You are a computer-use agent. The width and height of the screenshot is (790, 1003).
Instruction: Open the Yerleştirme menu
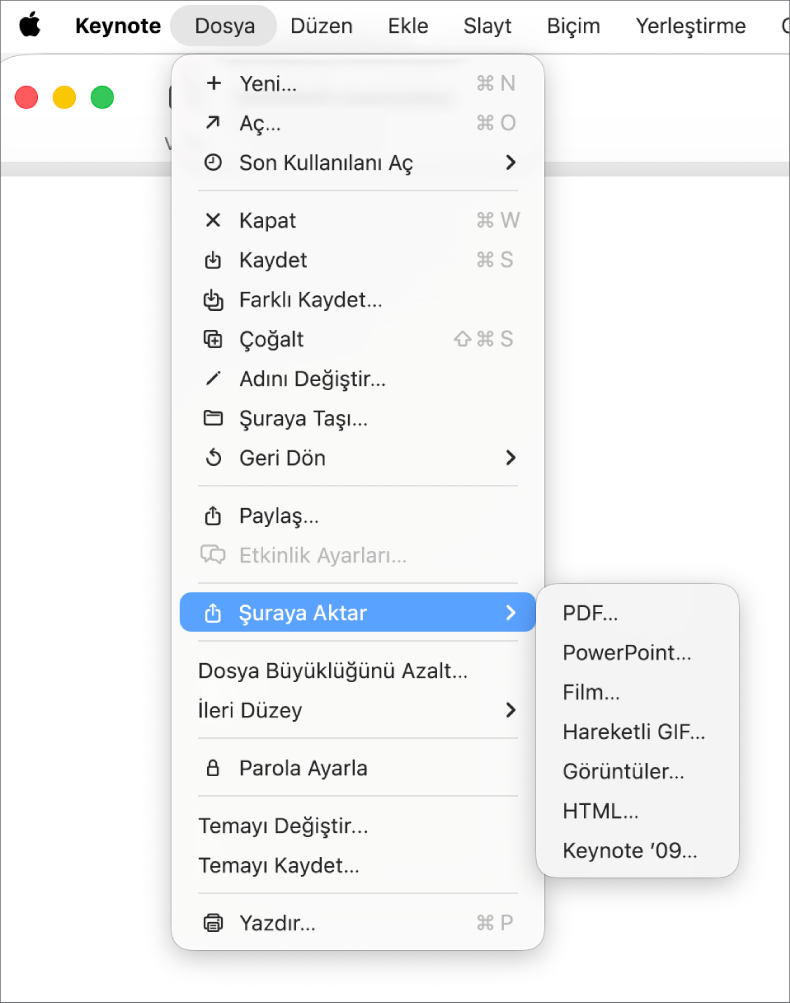point(691,26)
